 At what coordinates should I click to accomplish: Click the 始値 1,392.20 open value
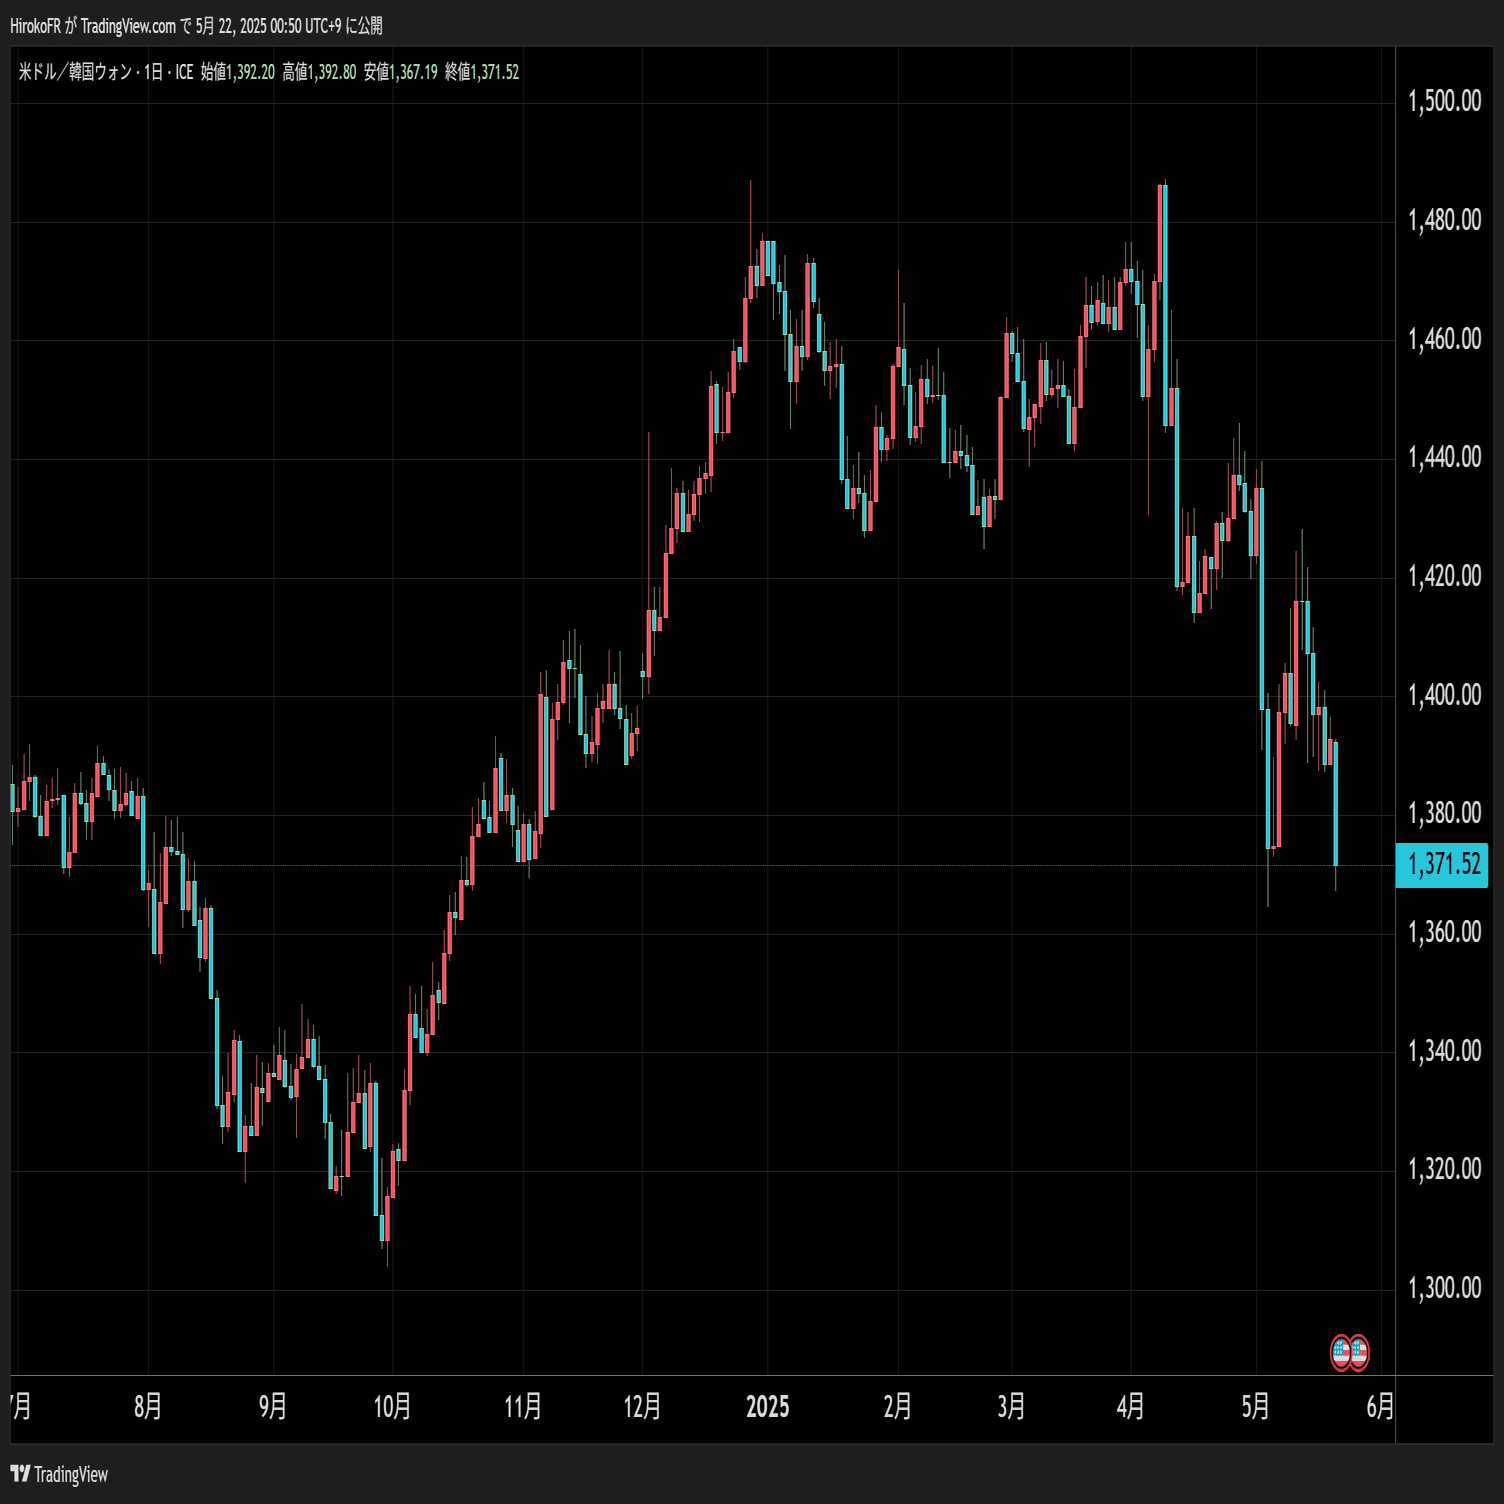pyautogui.click(x=238, y=72)
